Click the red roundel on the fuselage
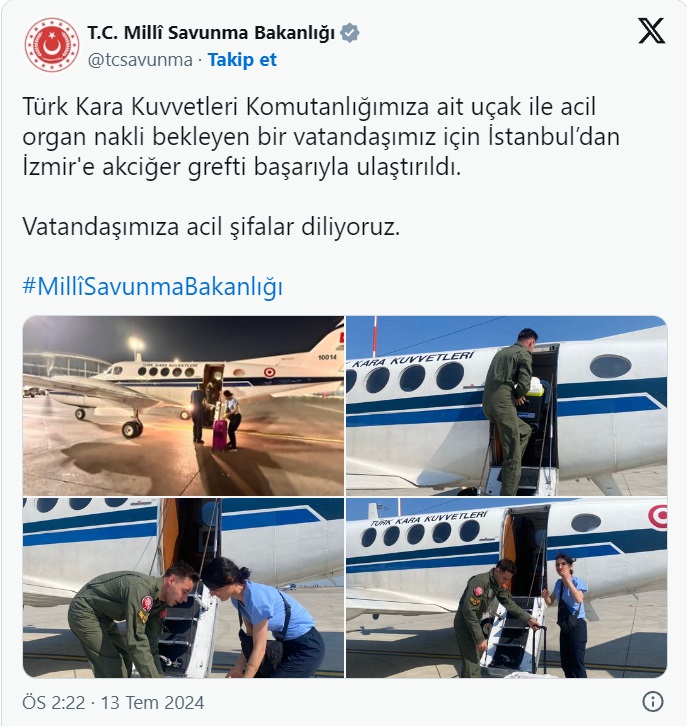This screenshot has width=687, height=726. [x=269, y=372]
